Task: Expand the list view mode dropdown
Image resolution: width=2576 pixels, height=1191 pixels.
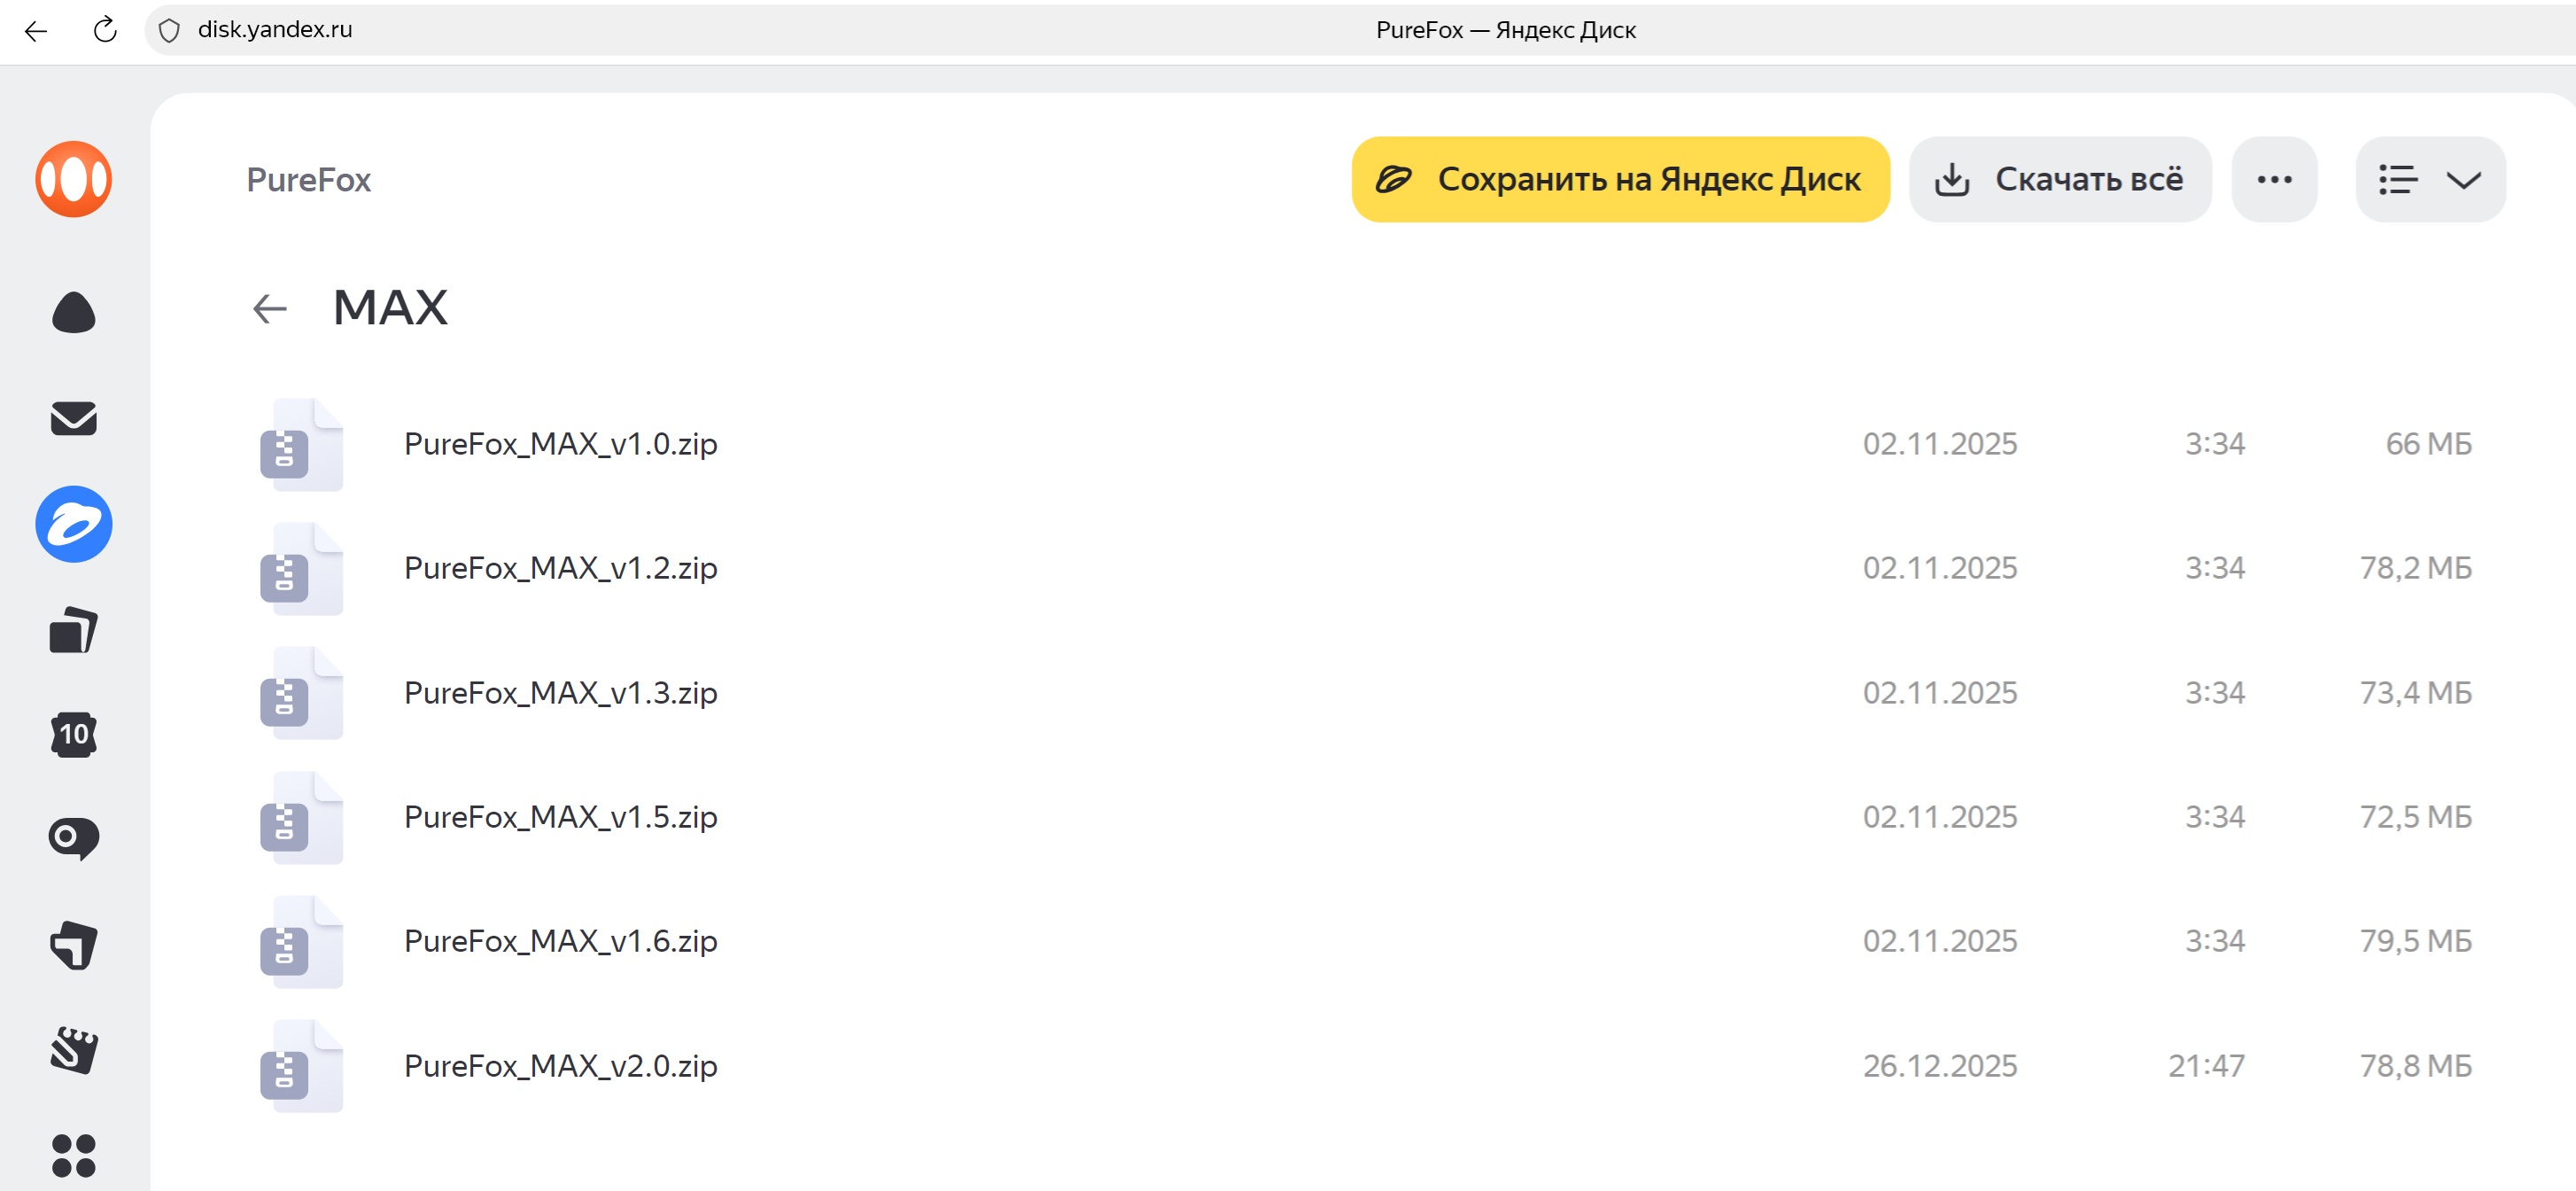Action: click(x=2430, y=180)
